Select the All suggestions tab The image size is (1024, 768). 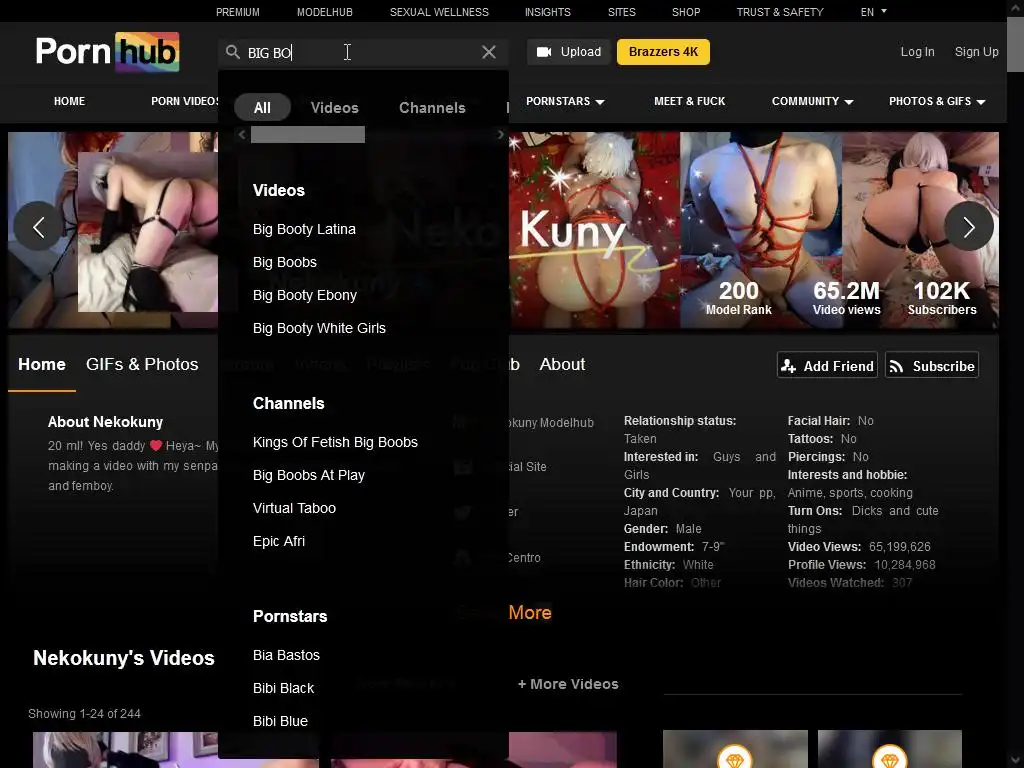point(262,108)
